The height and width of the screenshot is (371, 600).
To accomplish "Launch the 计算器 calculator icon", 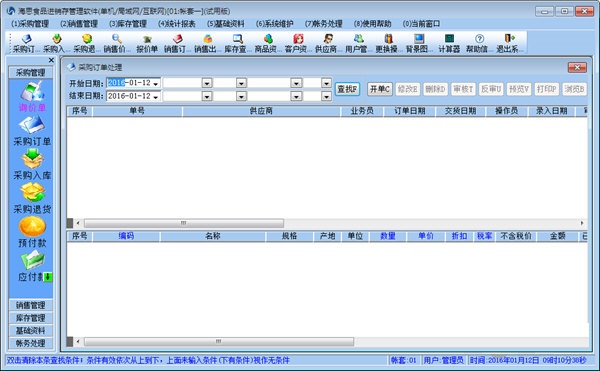I will pos(448,43).
